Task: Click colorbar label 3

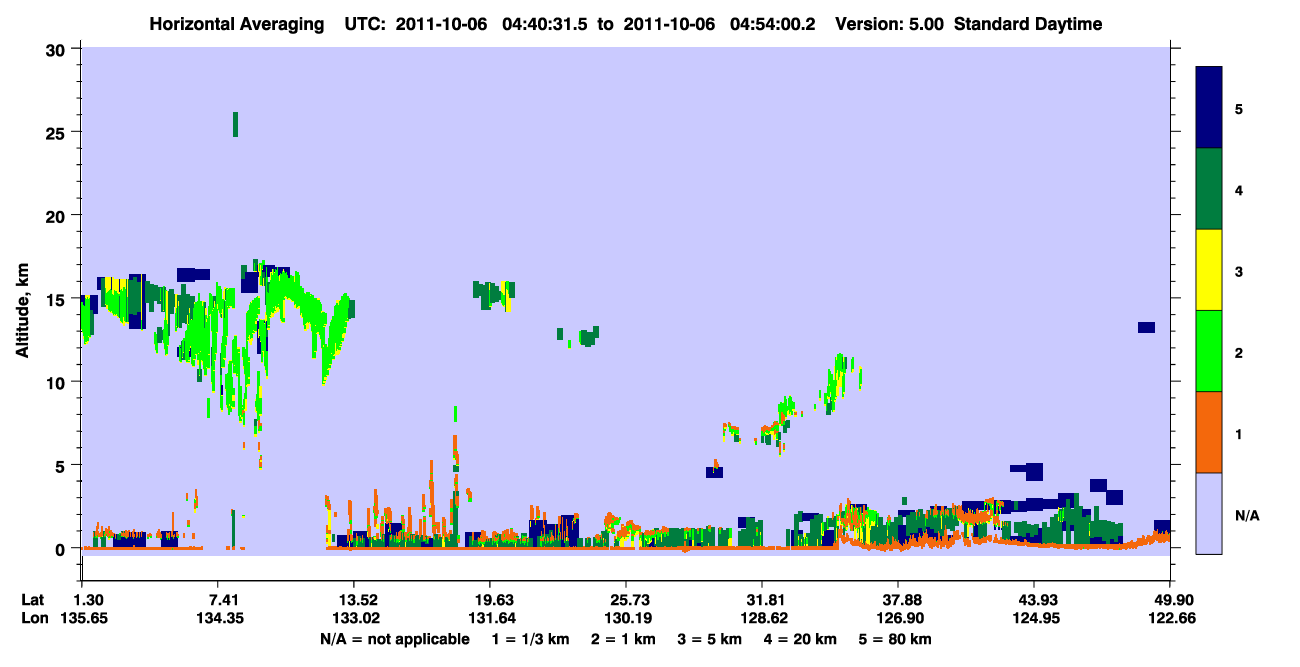Action: click(1239, 270)
